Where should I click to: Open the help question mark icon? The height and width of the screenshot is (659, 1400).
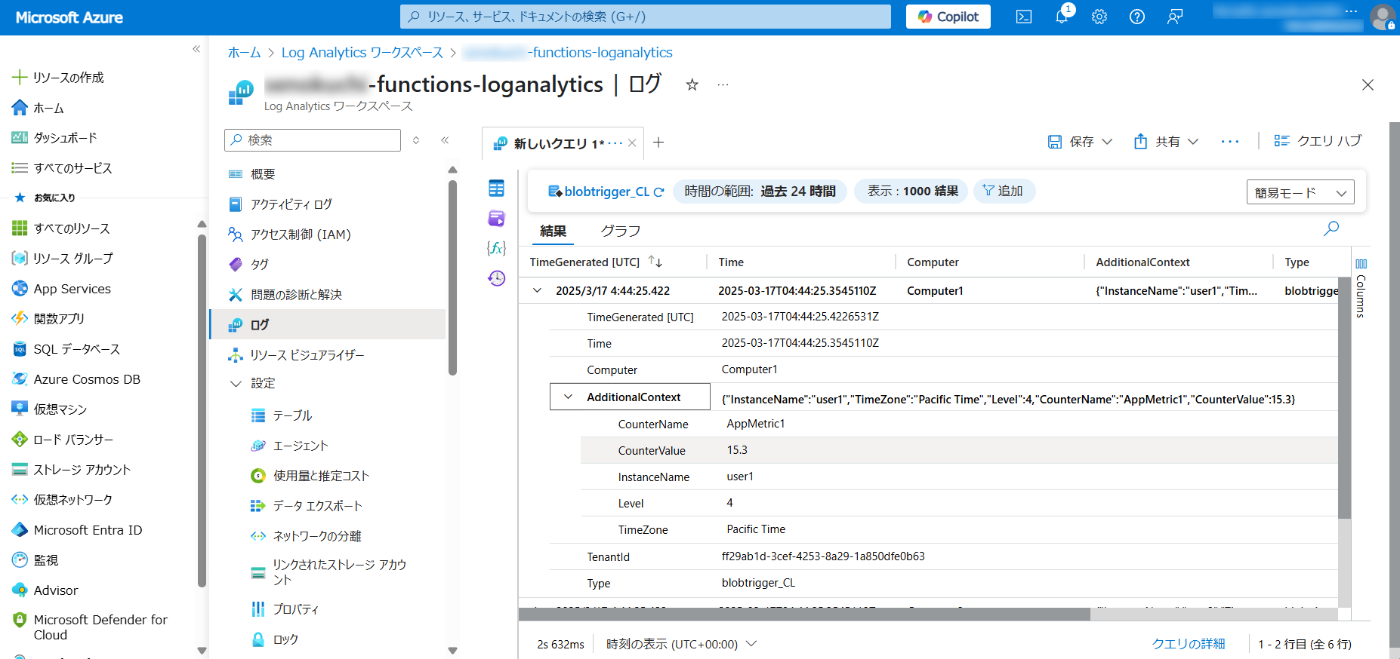pyautogui.click(x=1137, y=16)
